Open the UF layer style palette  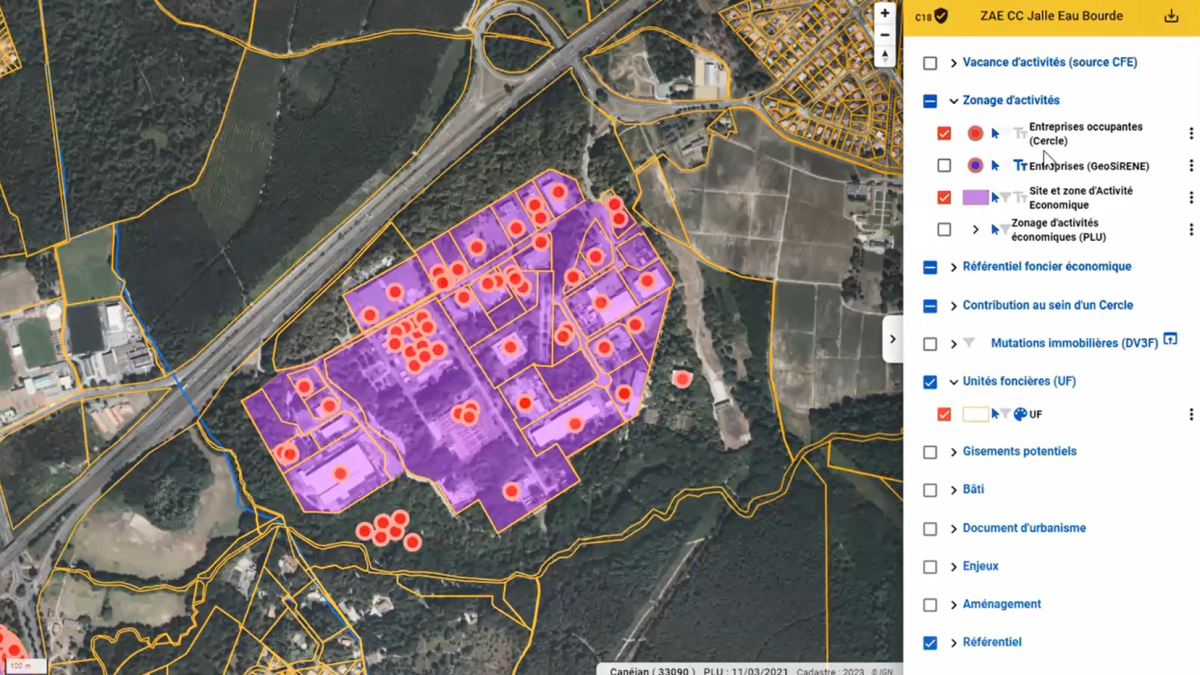(x=1020, y=414)
